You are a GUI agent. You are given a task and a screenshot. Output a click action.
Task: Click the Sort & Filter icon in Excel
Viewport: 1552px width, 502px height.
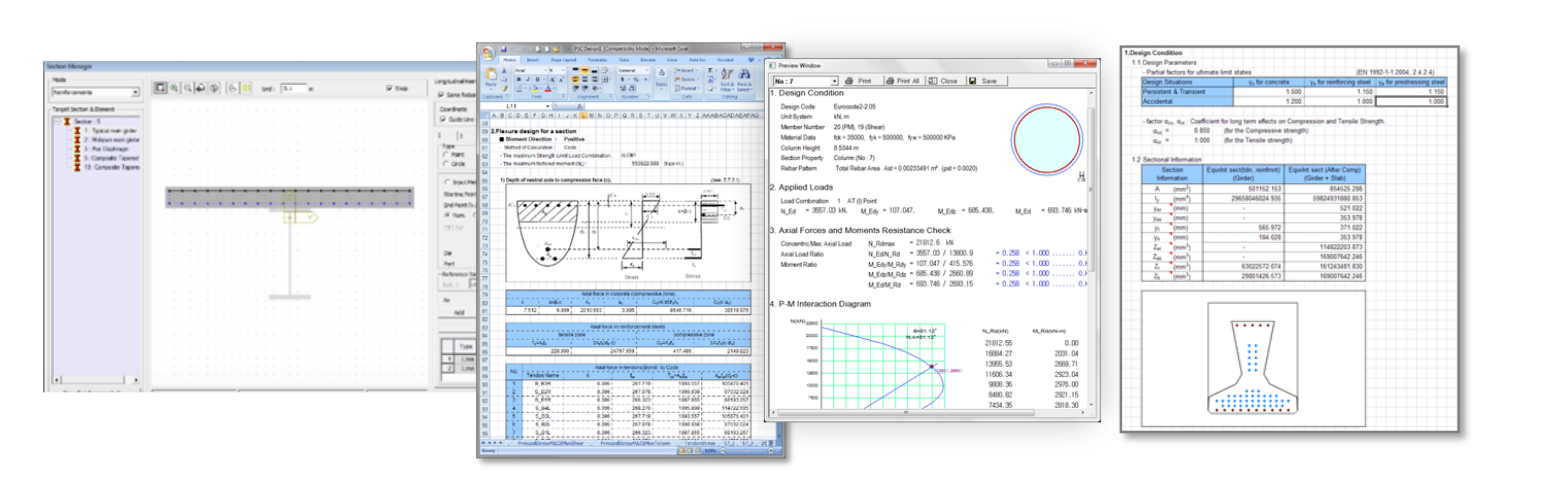coord(727,74)
